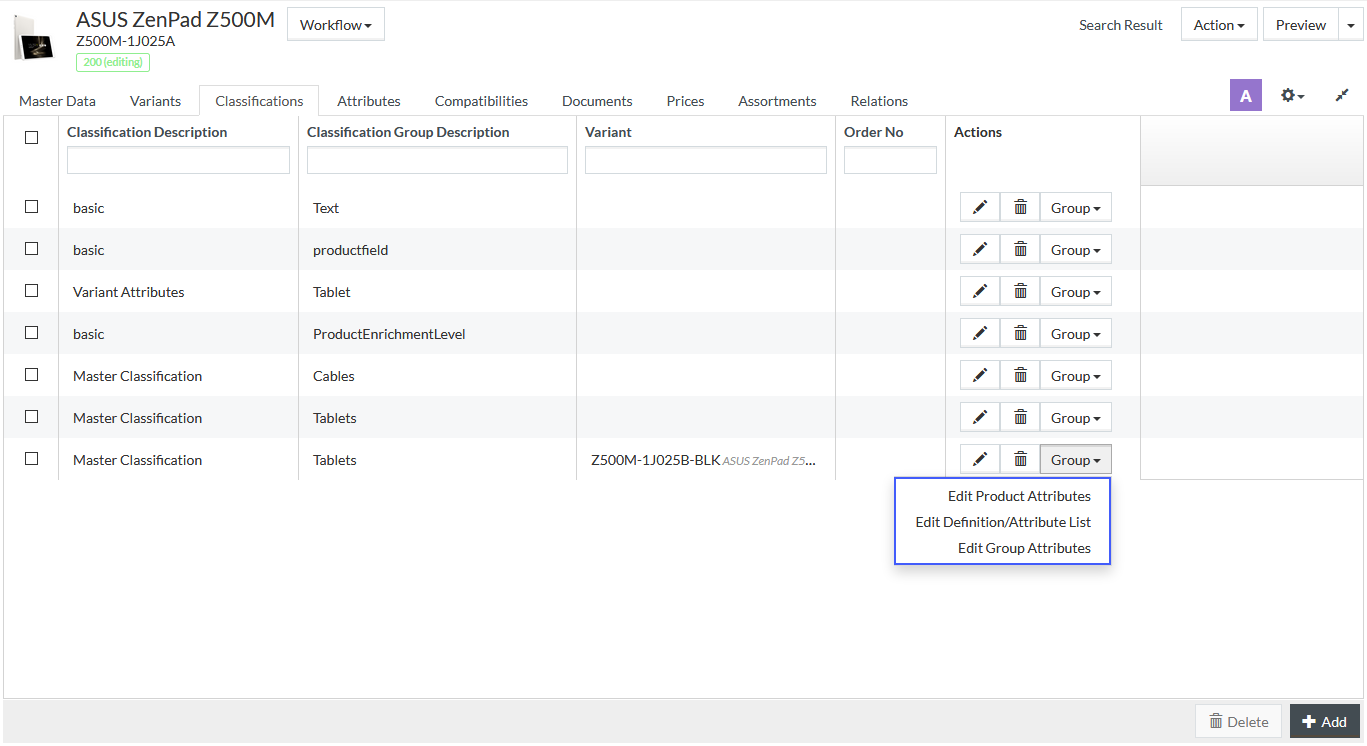Switch to the Documents tab
The height and width of the screenshot is (746, 1367).
coord(597,101)
